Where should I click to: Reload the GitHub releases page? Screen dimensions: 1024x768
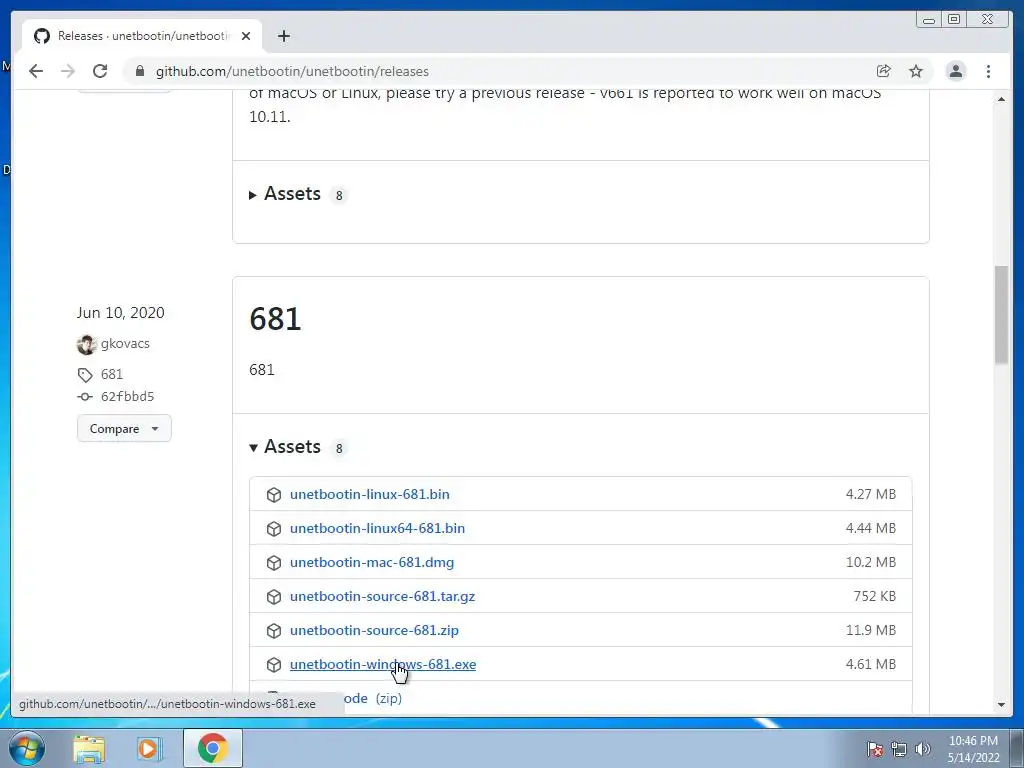tap(100, 71)
